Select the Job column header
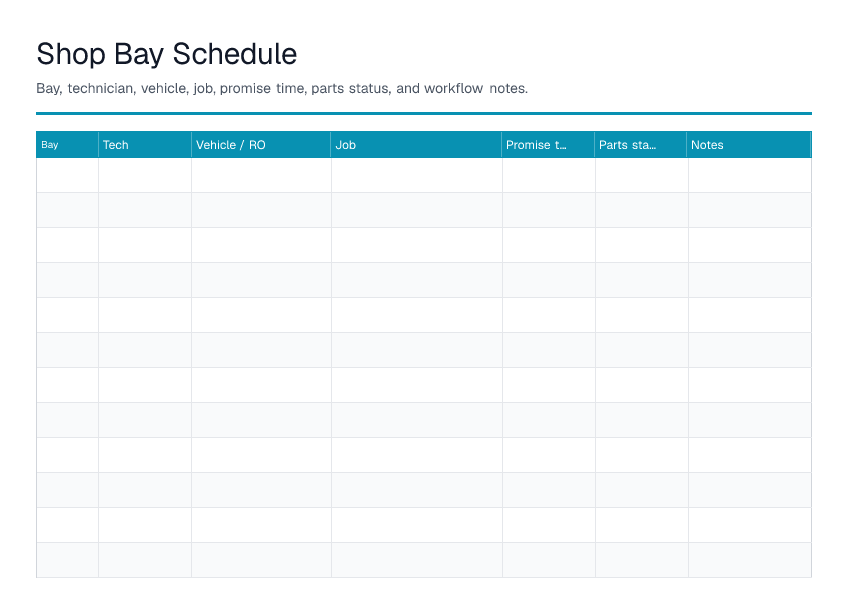The width and height of the screenshot is (848, 600). (416, 144)
